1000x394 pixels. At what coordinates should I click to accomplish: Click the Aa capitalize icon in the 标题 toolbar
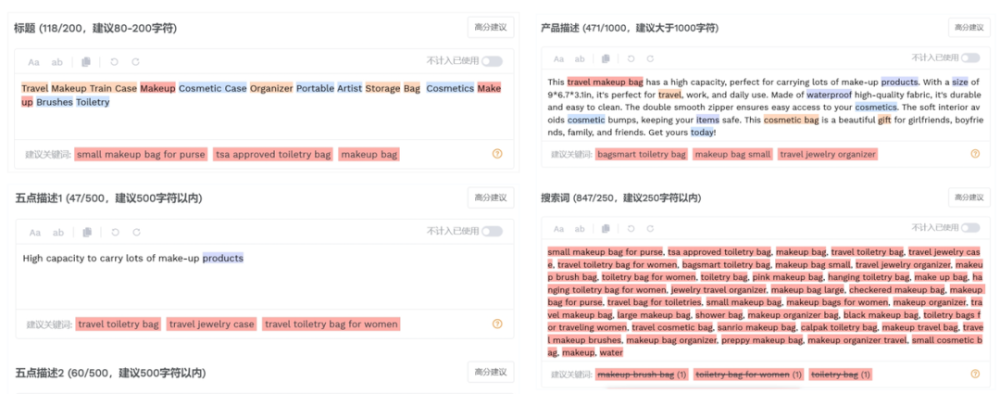click(x=34, y=62)
